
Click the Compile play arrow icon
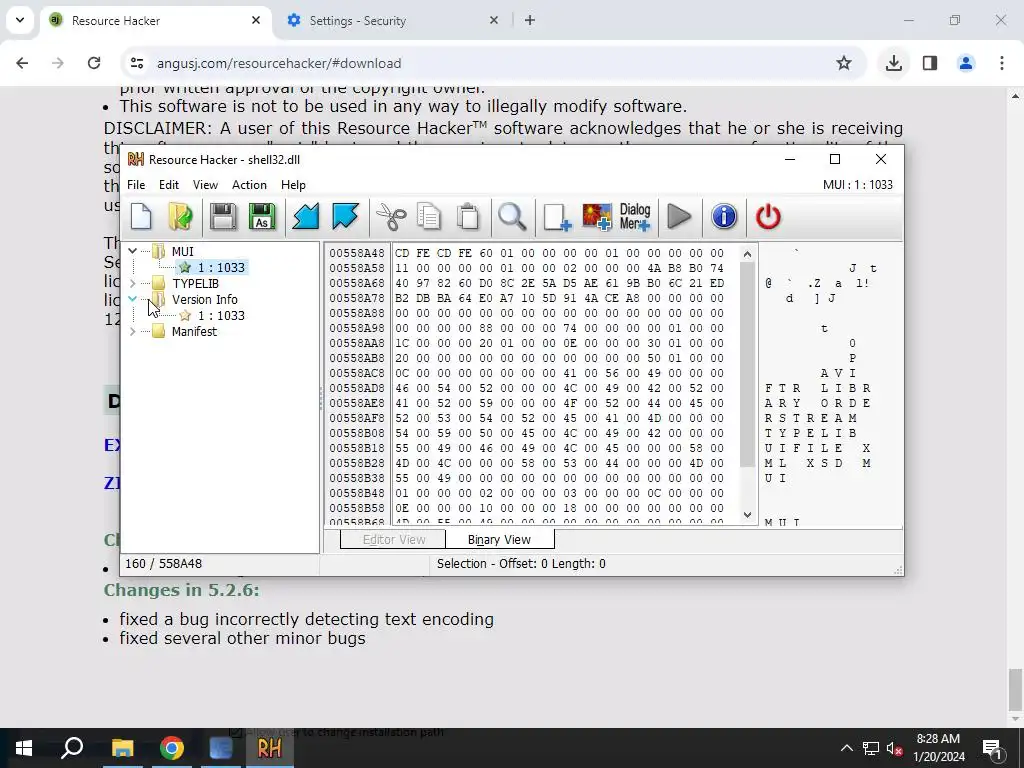[679, 216]
